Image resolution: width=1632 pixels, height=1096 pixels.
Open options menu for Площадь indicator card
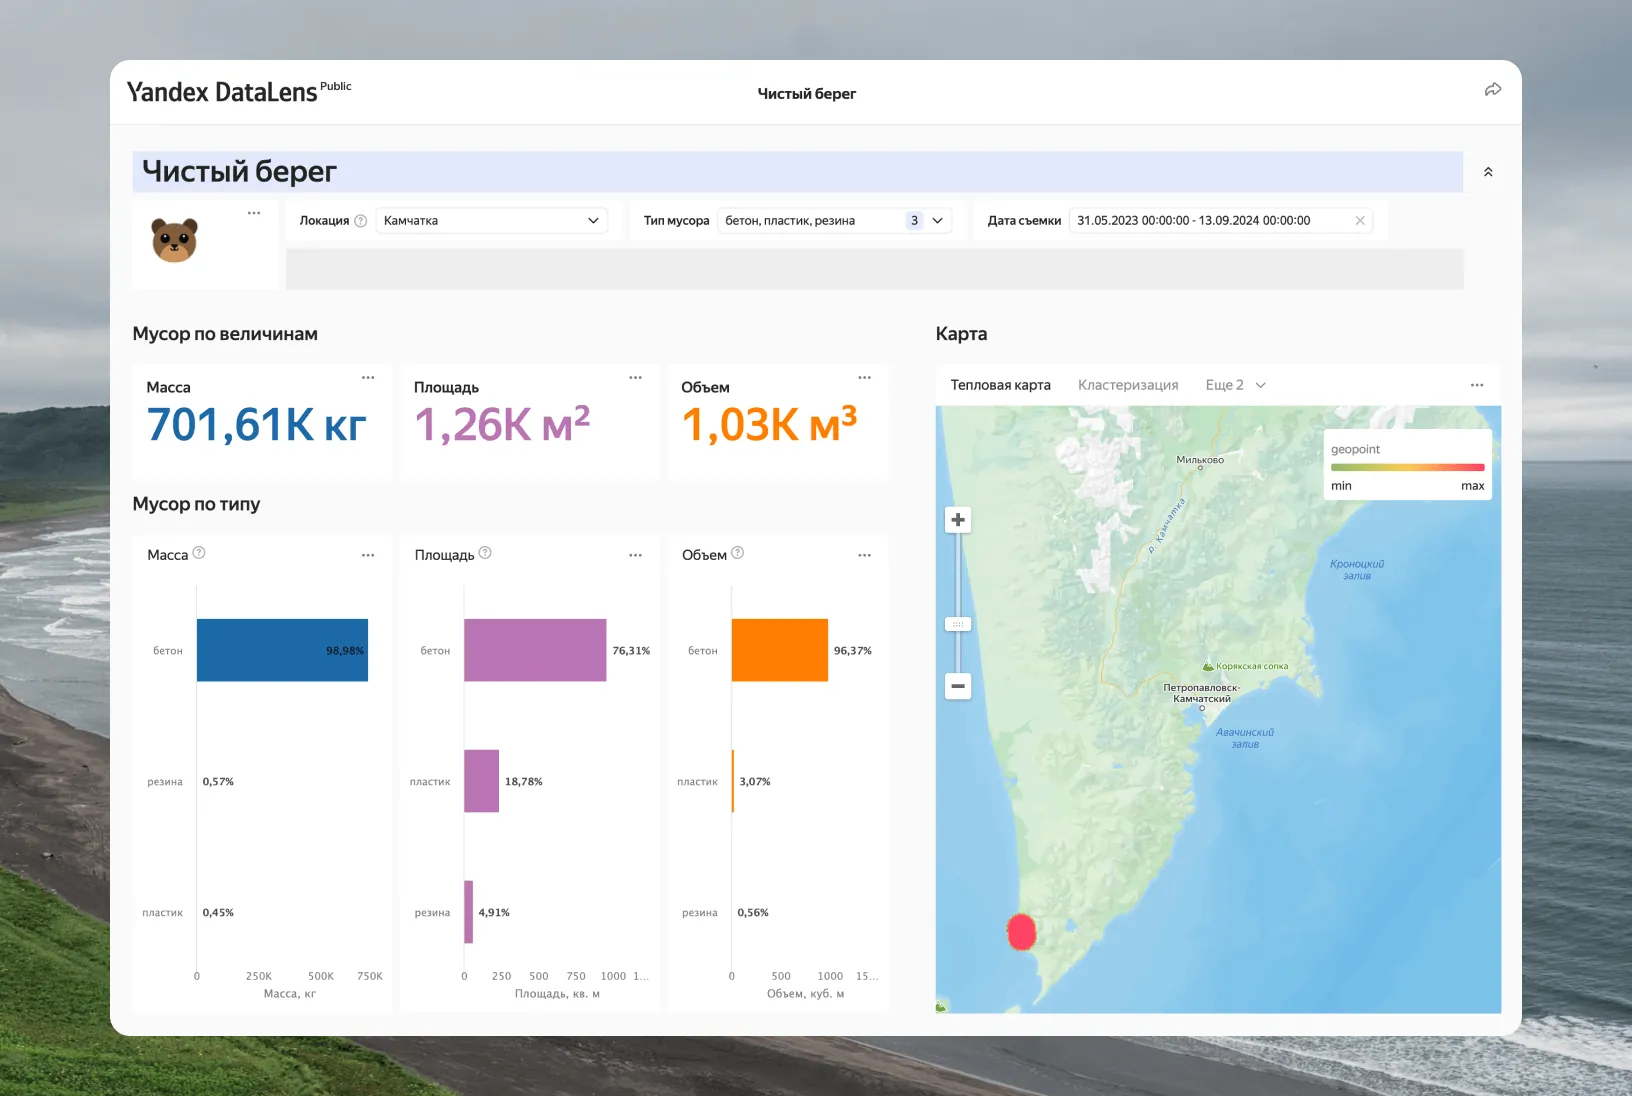pos(635,378)
